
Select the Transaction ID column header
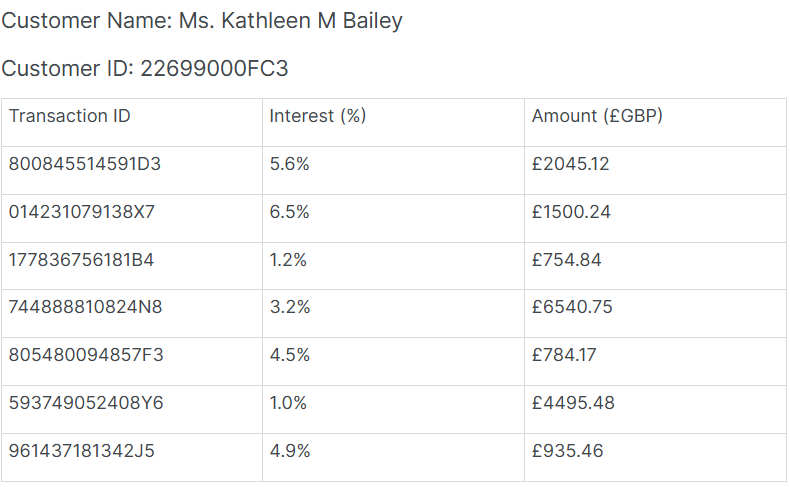click(x=70, y=116)
